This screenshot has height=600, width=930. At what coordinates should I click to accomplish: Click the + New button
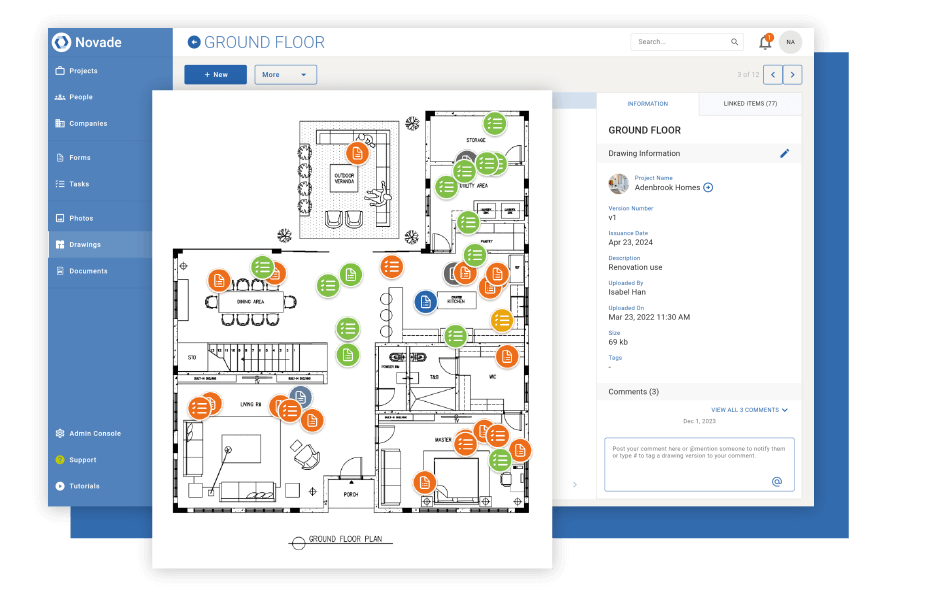215,74
